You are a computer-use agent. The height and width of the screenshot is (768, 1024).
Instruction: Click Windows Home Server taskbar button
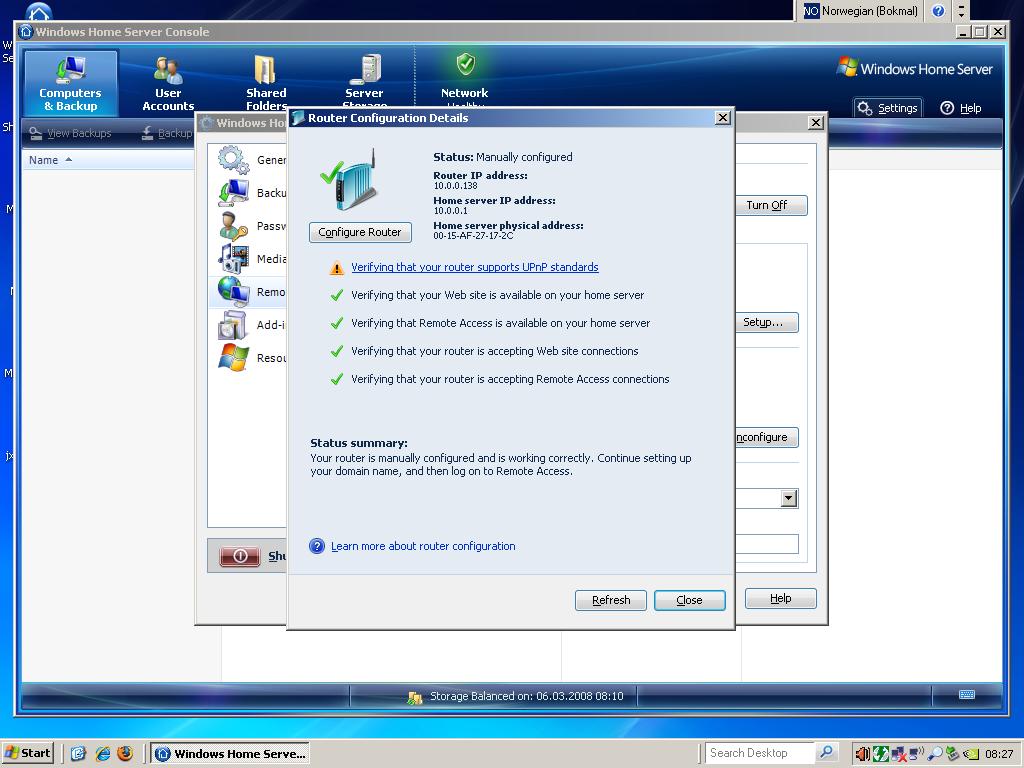(x=231, y=754)
